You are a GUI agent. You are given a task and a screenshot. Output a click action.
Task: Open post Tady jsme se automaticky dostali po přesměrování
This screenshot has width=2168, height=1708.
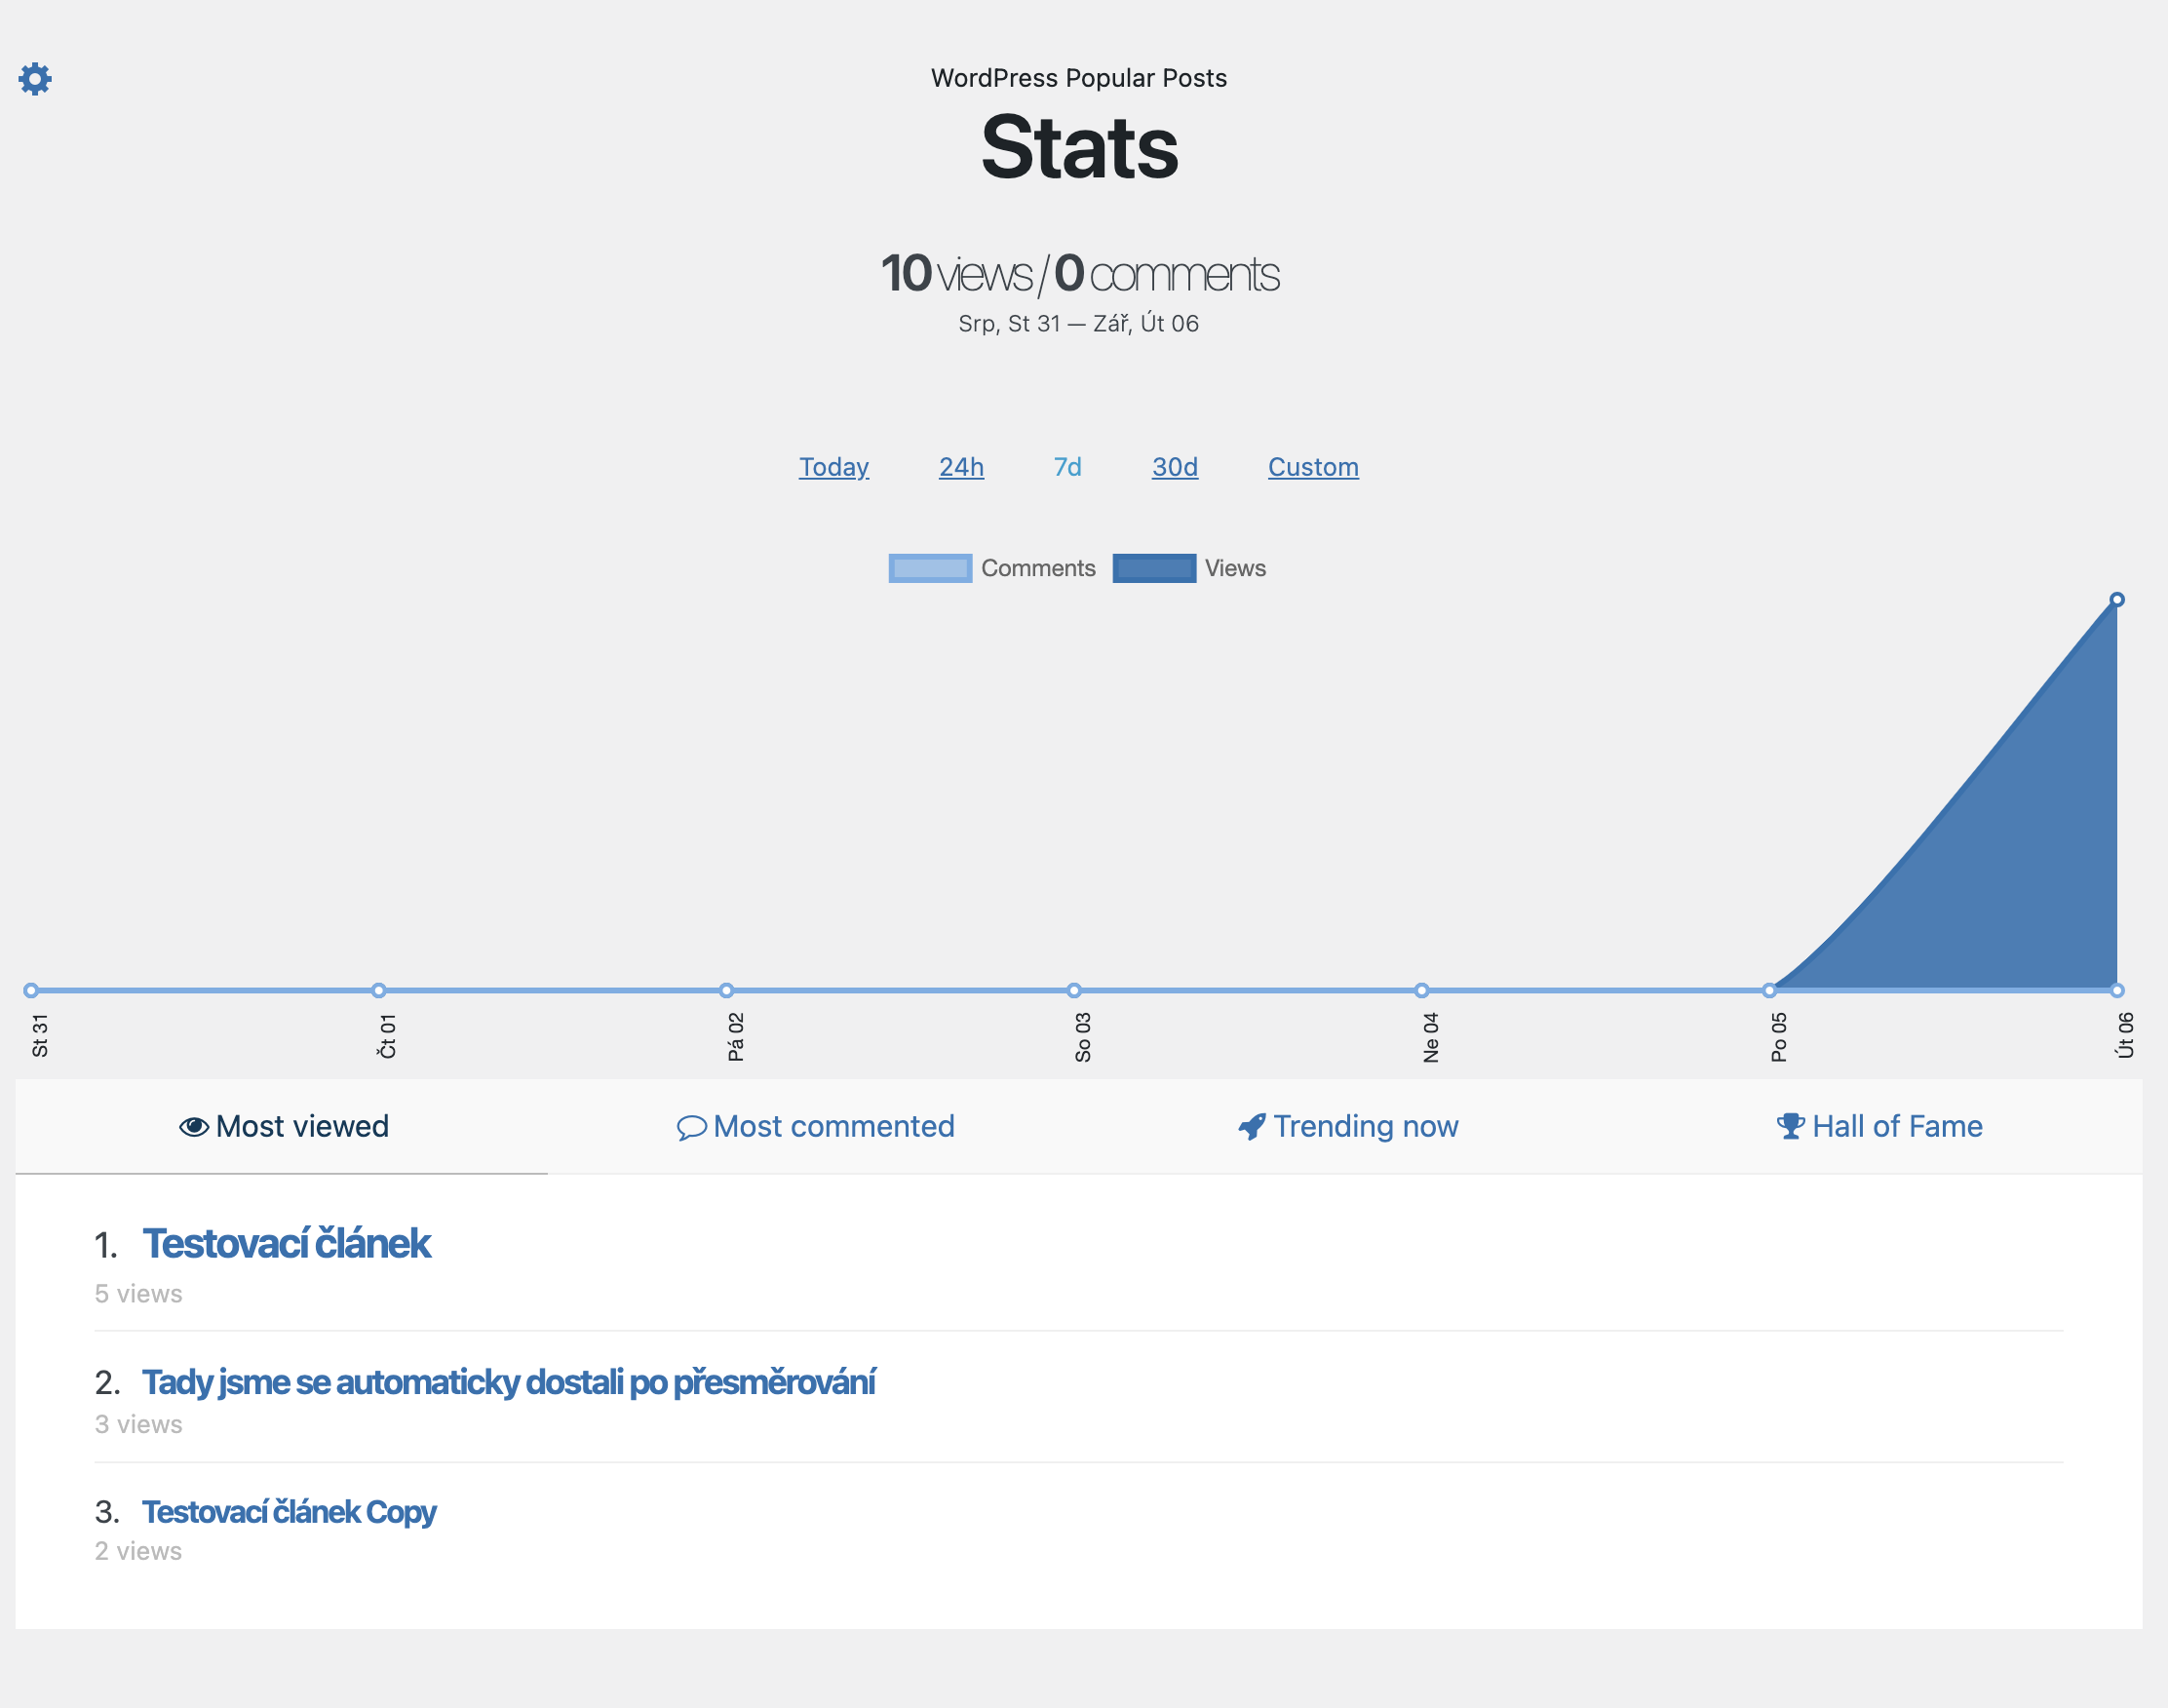[x=508, y=1382]
